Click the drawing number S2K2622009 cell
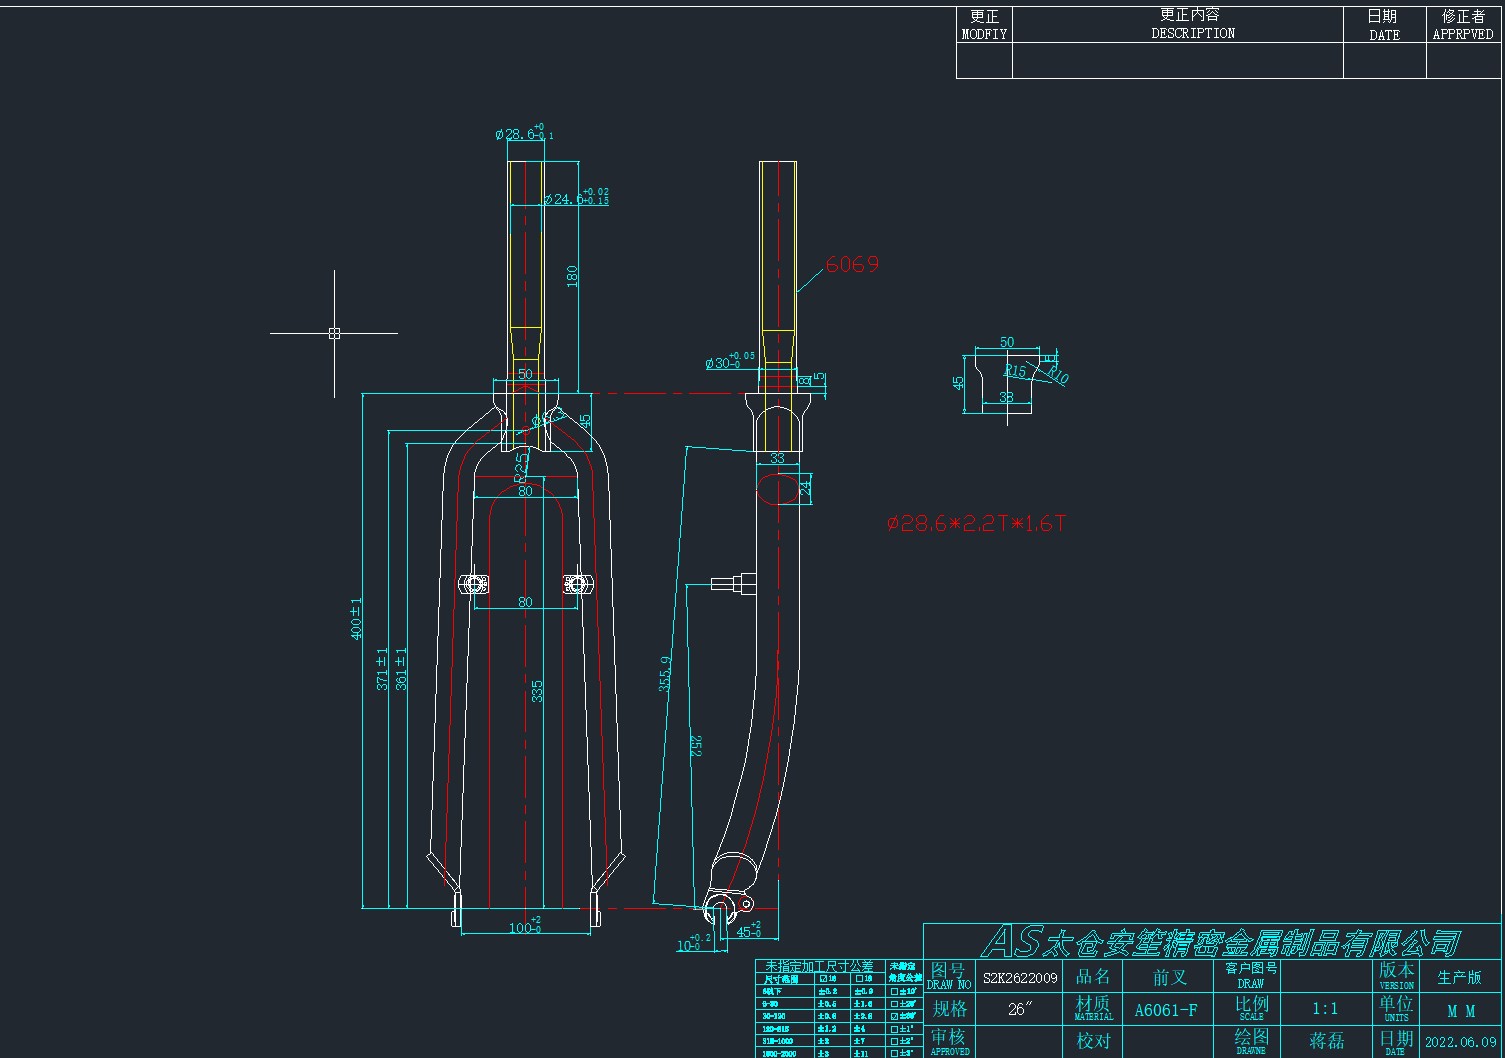 1019,977
